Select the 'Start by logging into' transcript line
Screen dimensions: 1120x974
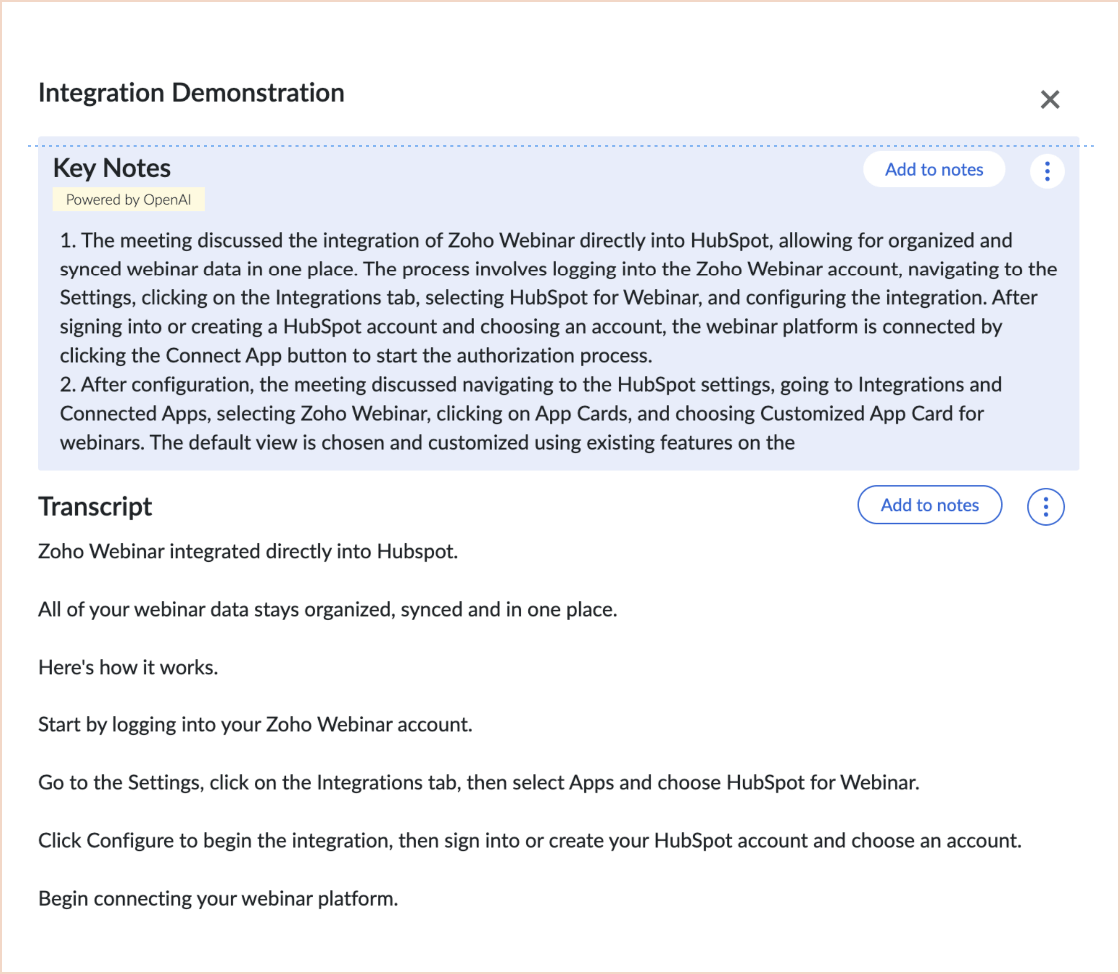click(x=255, y=724)
